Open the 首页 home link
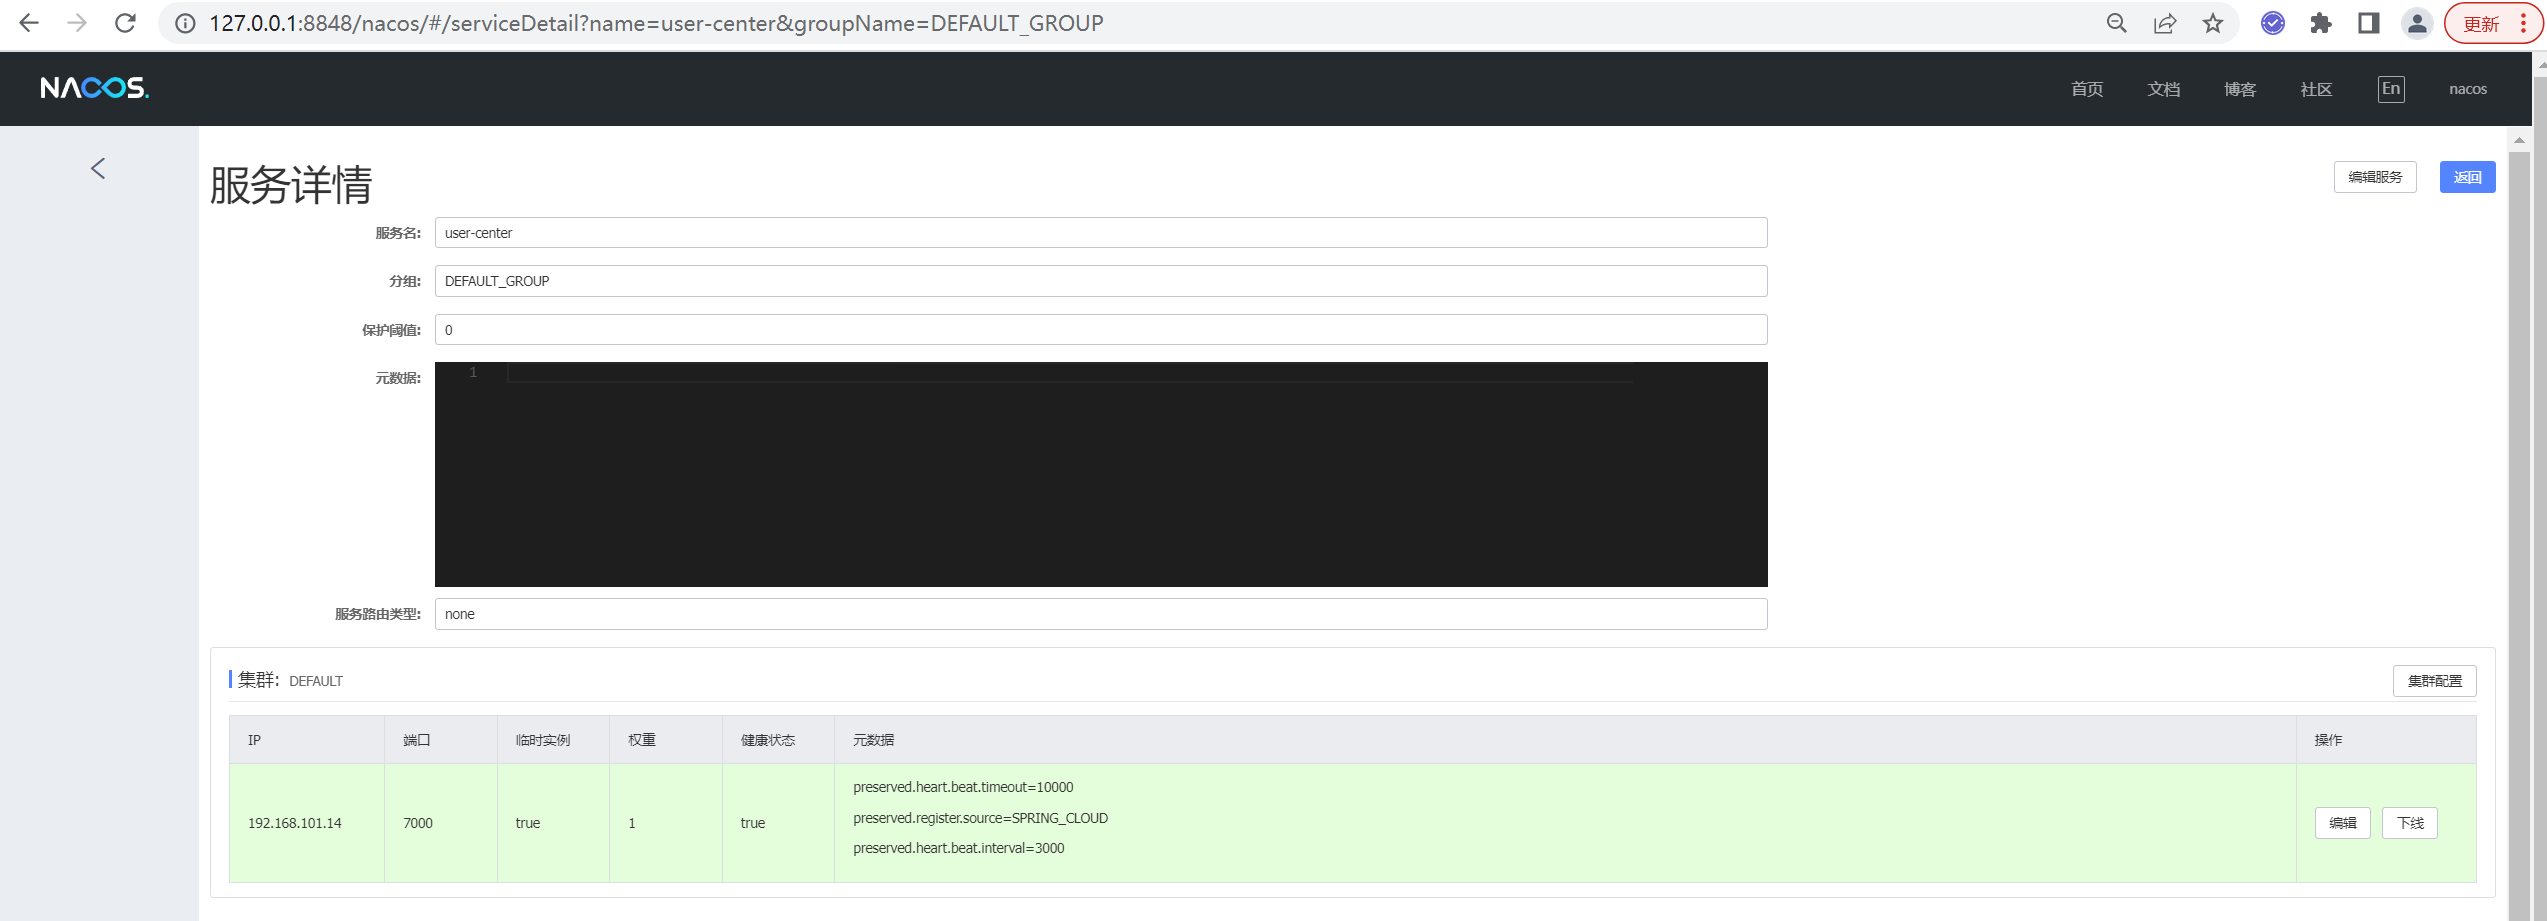The height and width of the screenshot is (921, 2547). (x=2087, y=89)
